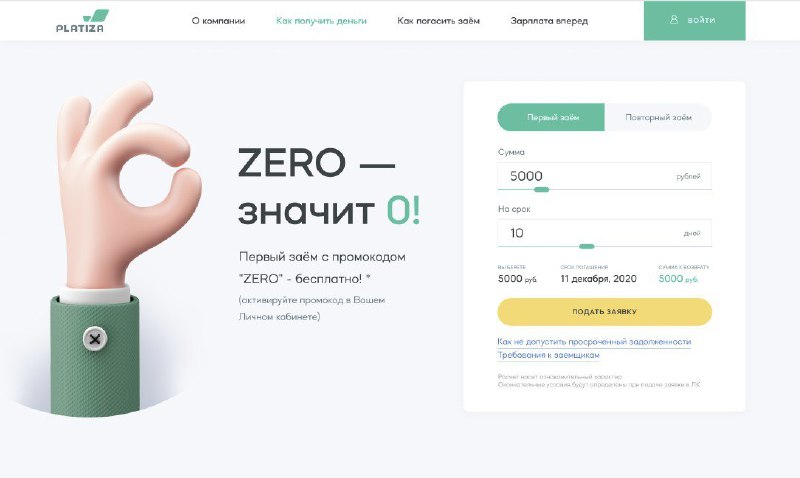800x478 pixels.
Task: Switch to Повторный заём tab
Action: 658,117
